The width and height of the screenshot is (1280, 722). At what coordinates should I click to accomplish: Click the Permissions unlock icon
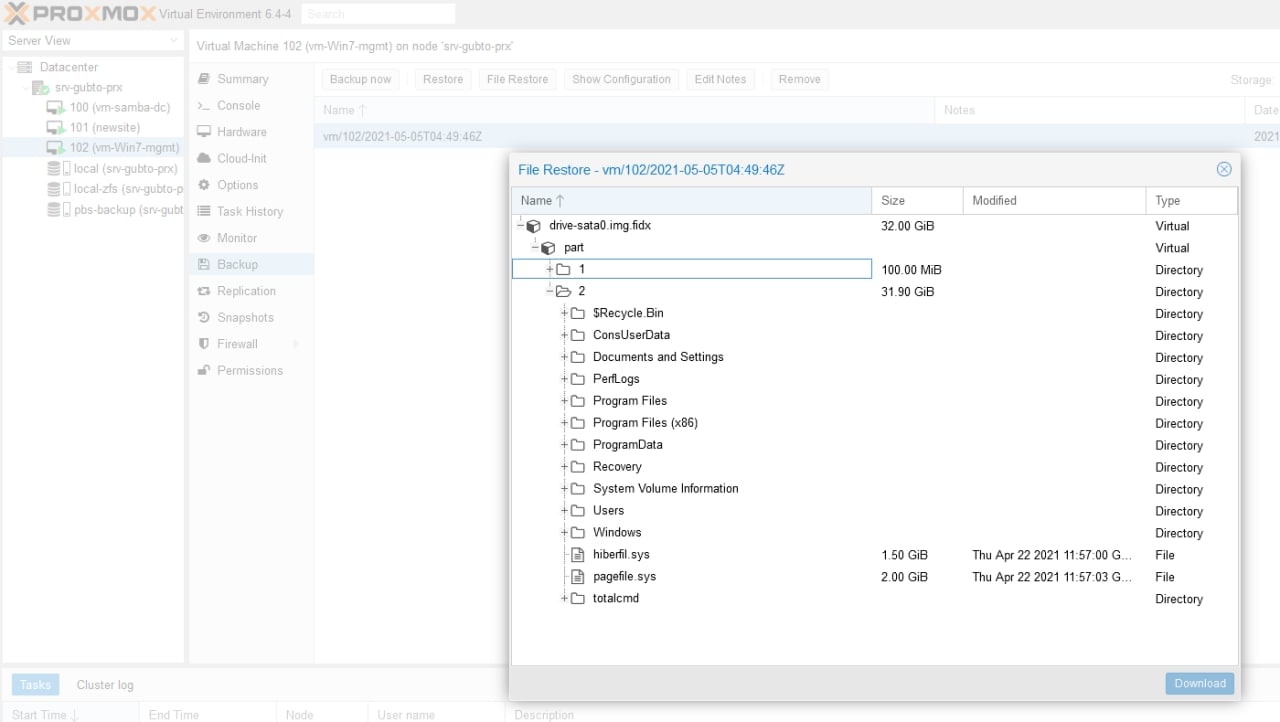tap(204, 370)
